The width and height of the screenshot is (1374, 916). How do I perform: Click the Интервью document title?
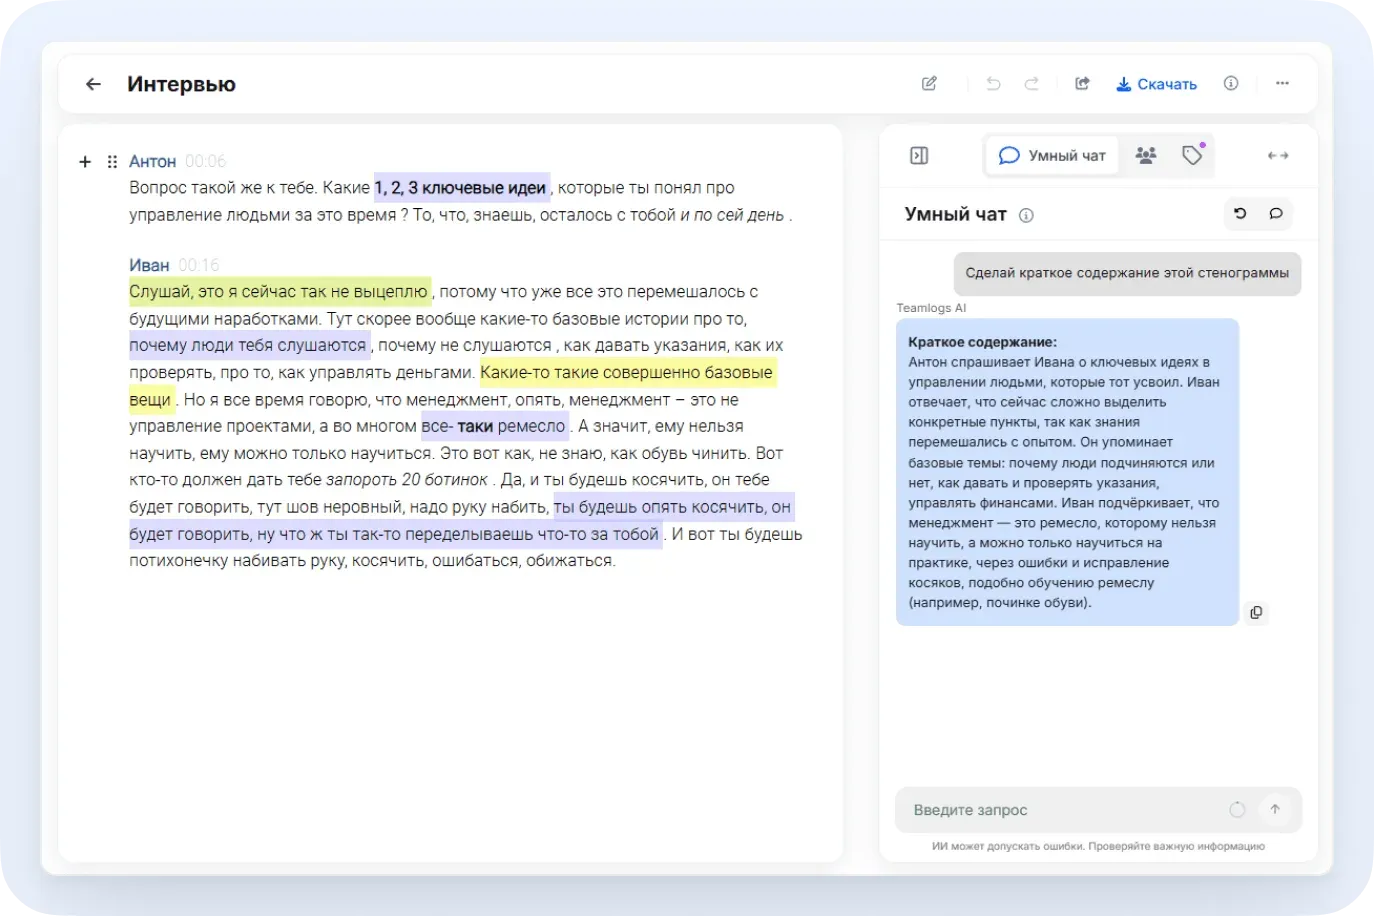coord(181,84)
